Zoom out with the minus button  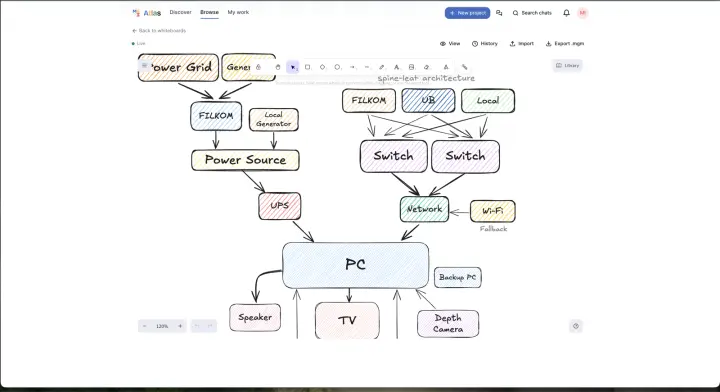[x=145, y=326]
